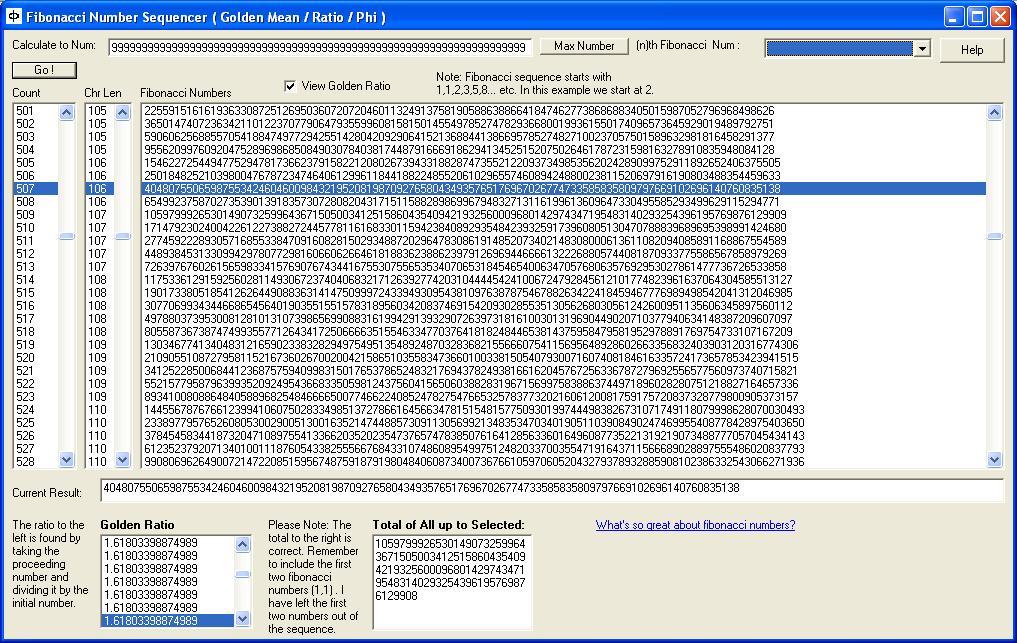1017x643 pixels.
Task: Click the Calculate to Num input field
Action: click(x=319, y=47)
